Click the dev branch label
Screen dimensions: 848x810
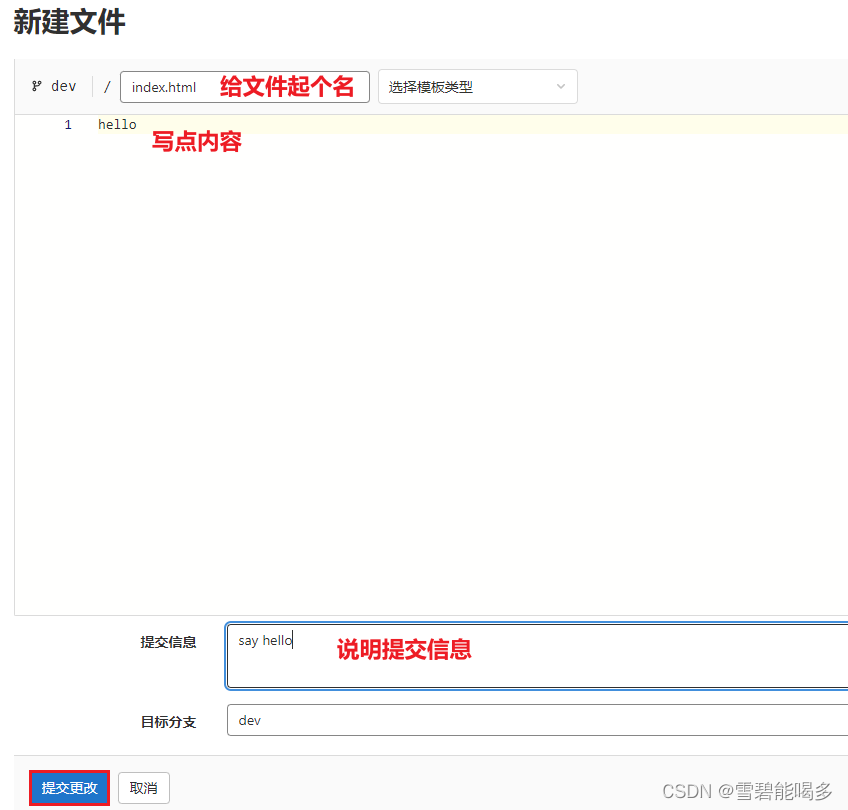[x=64, y=86]
